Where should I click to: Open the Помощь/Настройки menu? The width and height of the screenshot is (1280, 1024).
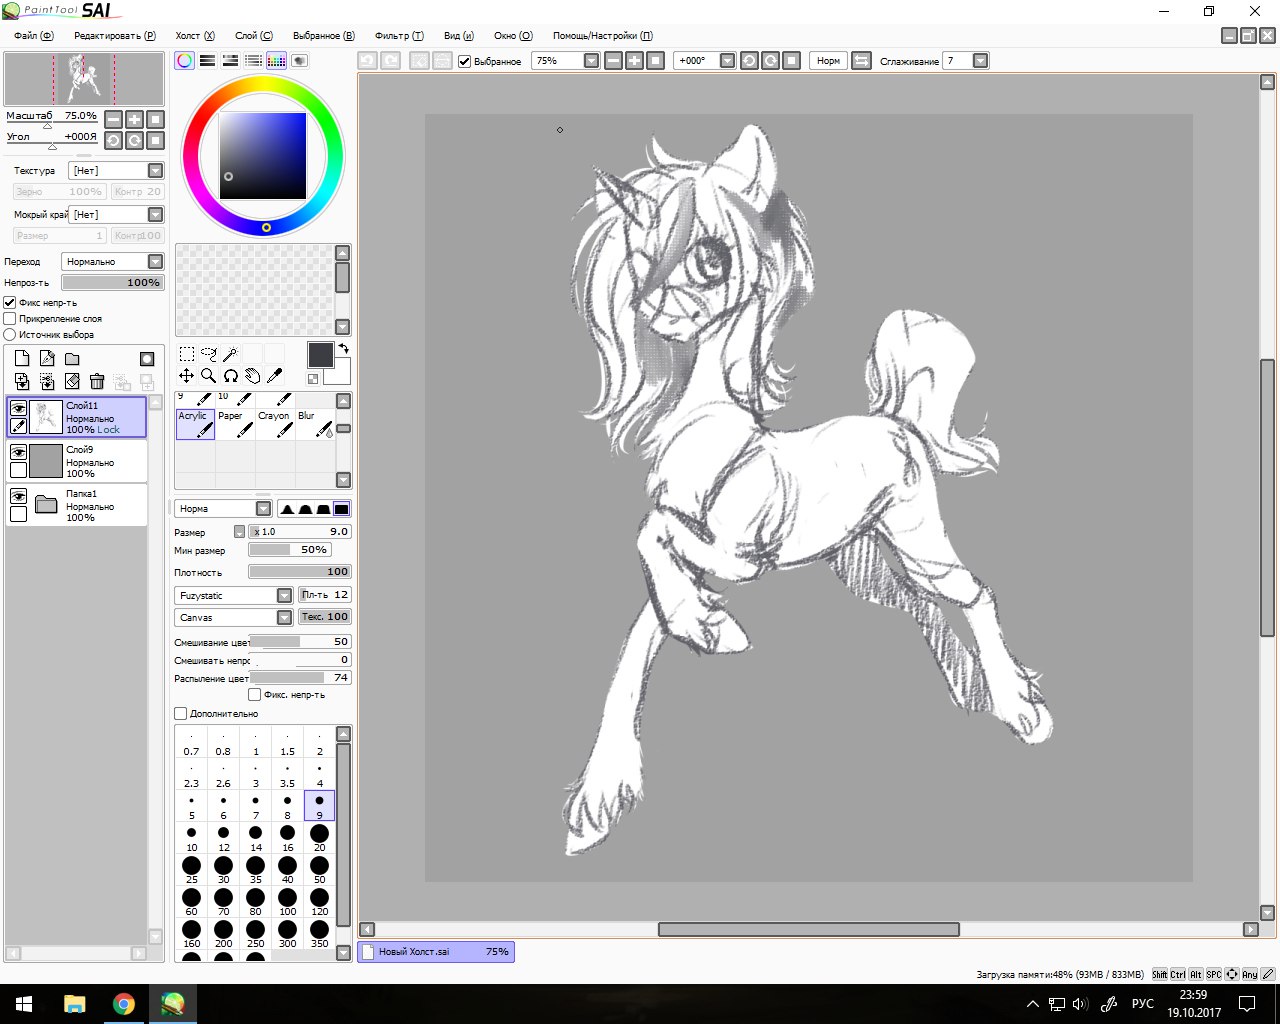click(603, 36)
